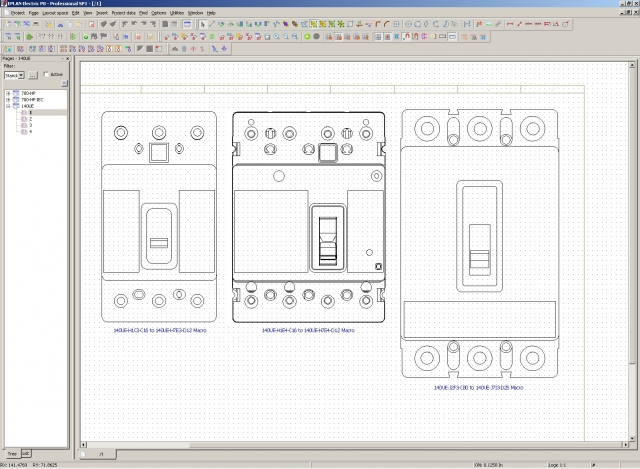The width and height of the screenshot is (640, 469).
Task: Click the first magnifier zoom icon
Action: pos(277,37)
